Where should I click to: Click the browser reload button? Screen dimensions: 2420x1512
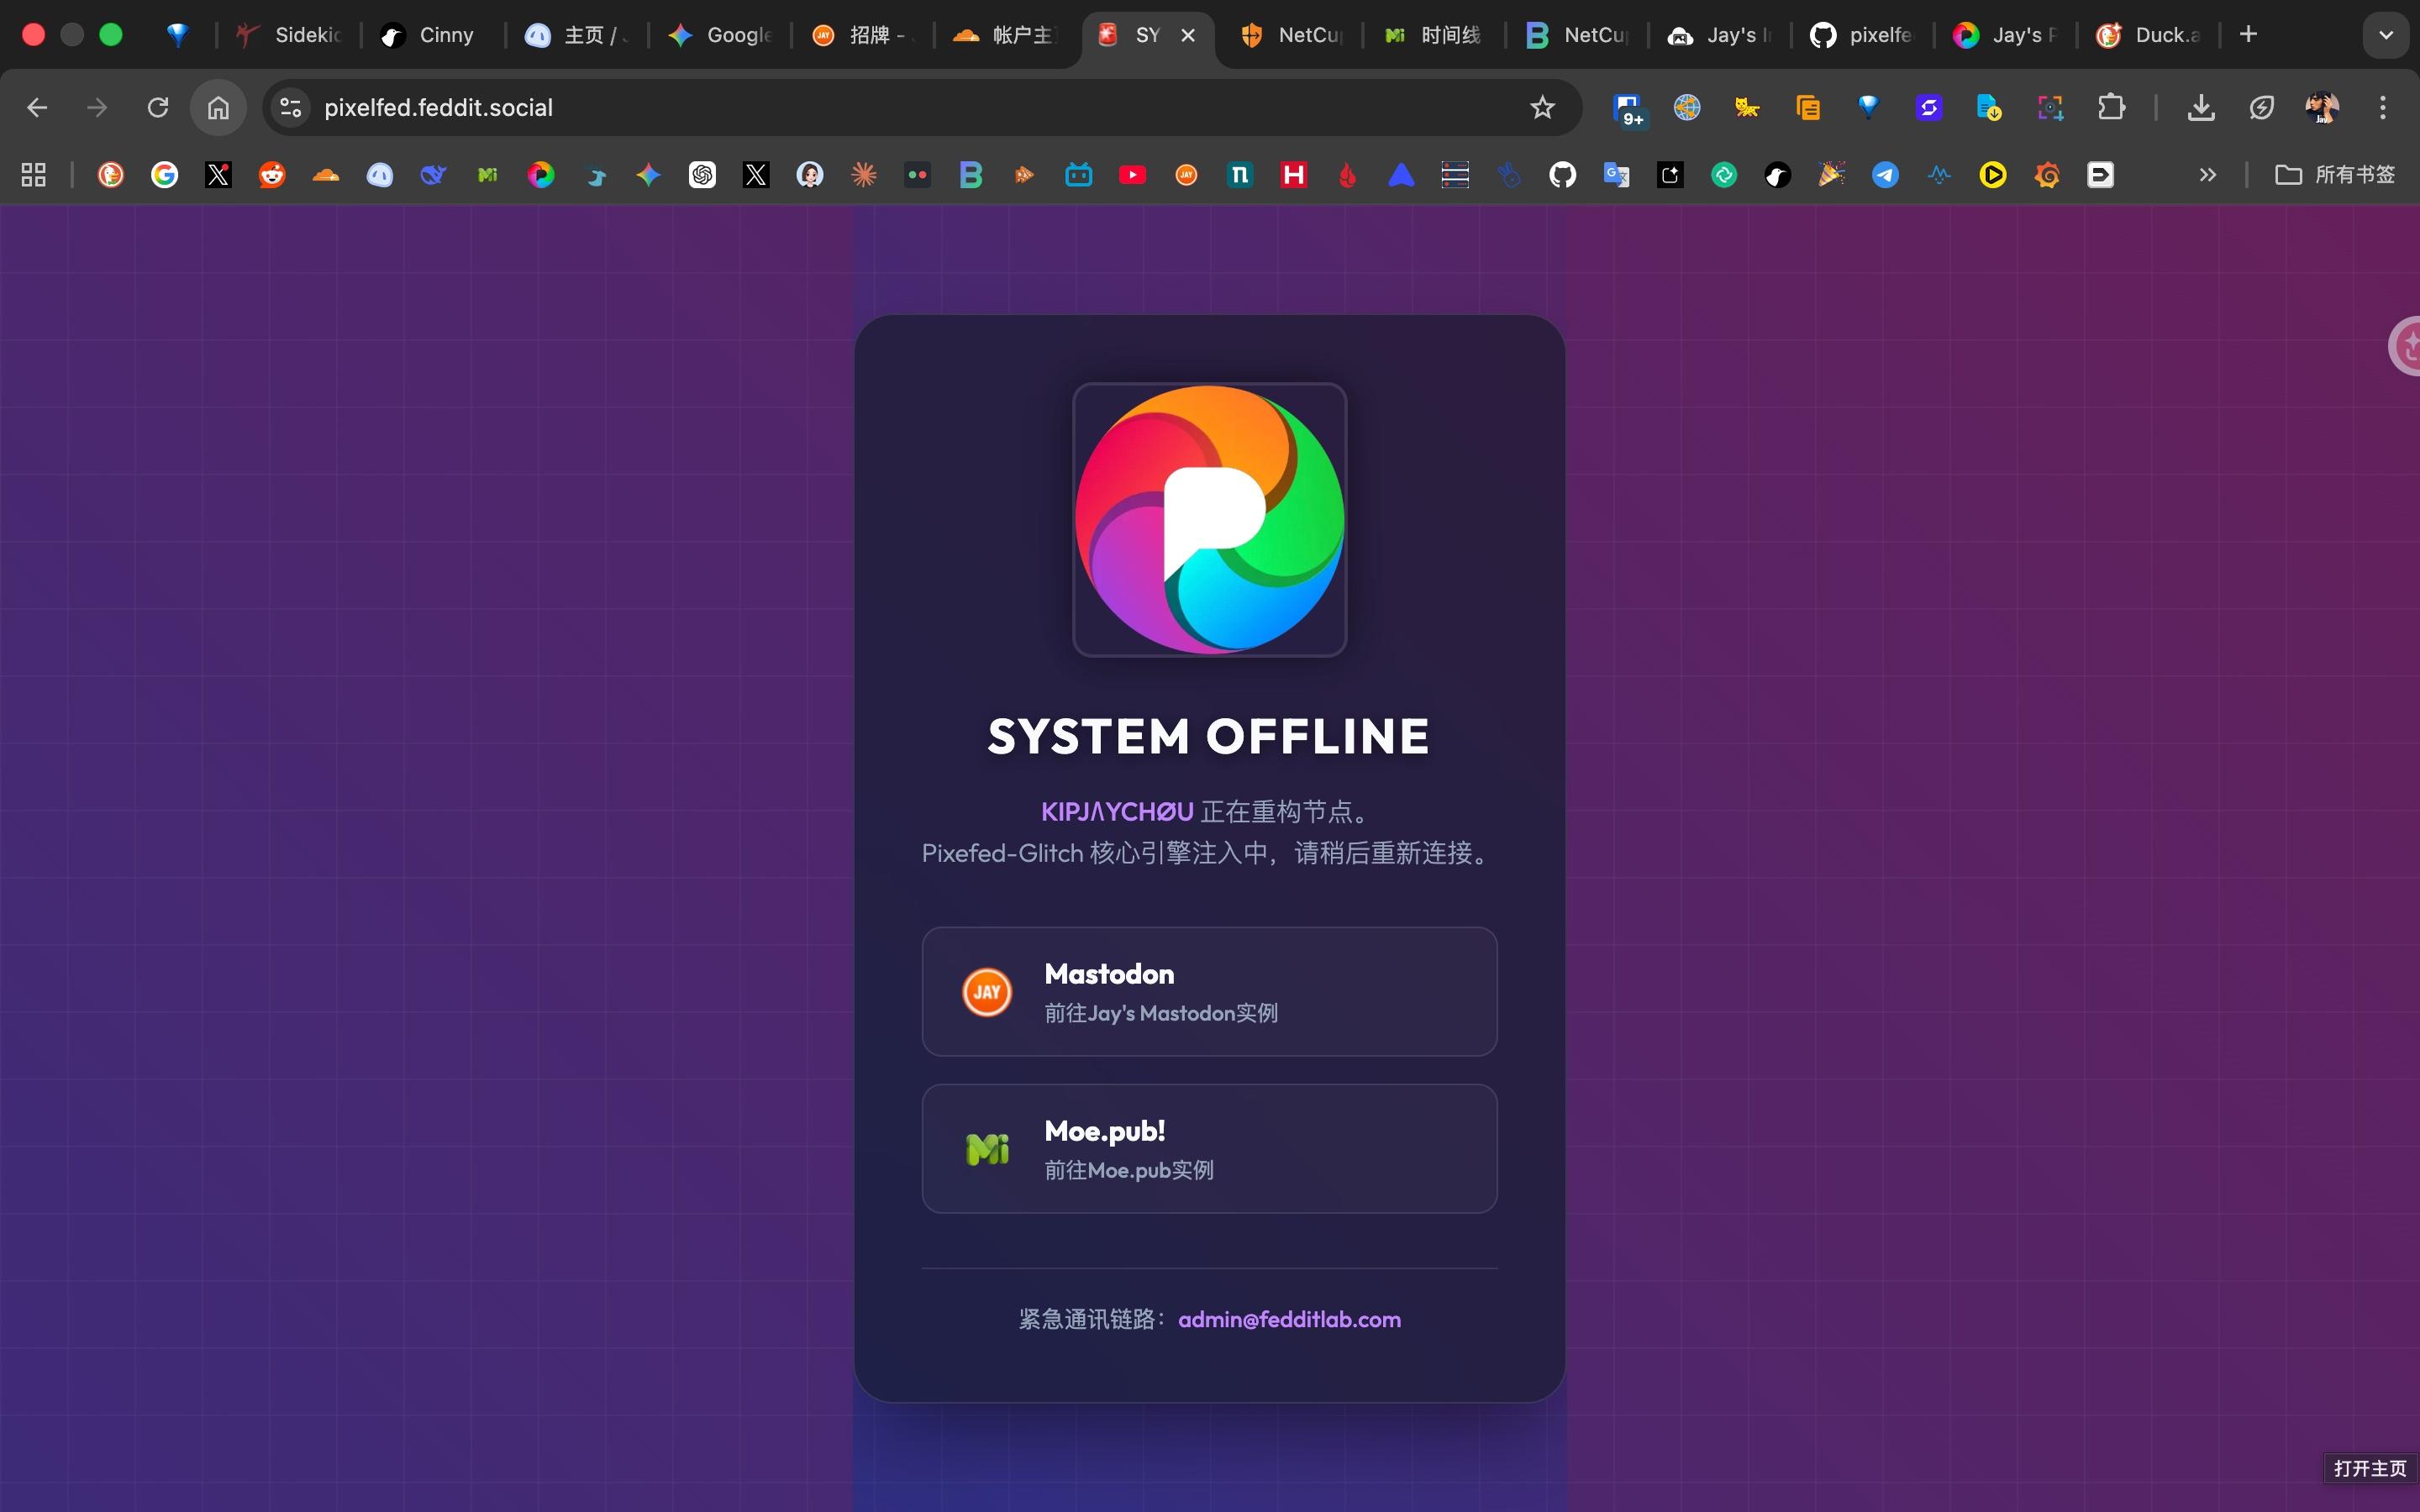click(x=158, y=107)
